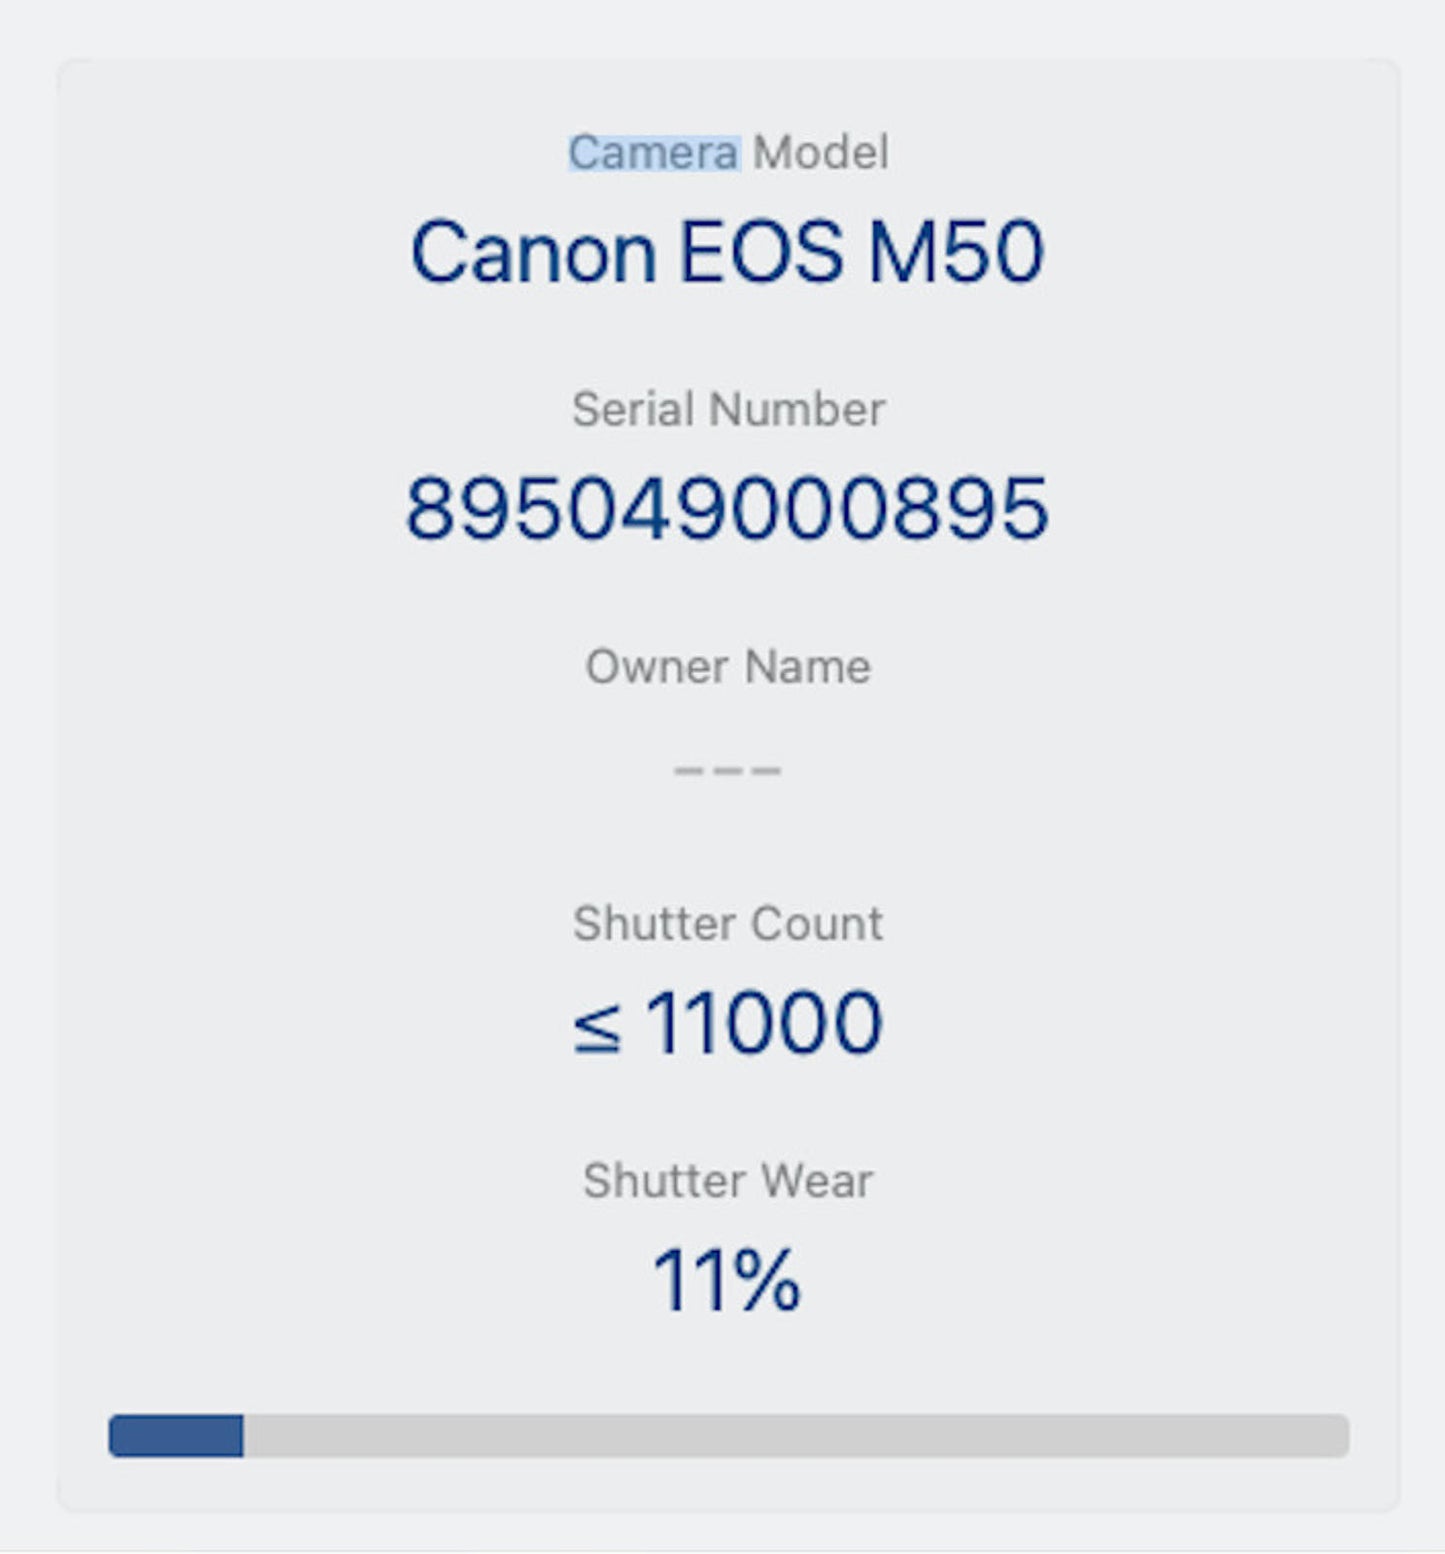Viewport: 1445px width, 1554px height.
Task: Click the Shutter Wear label
Action: (x=728, y=1181)
